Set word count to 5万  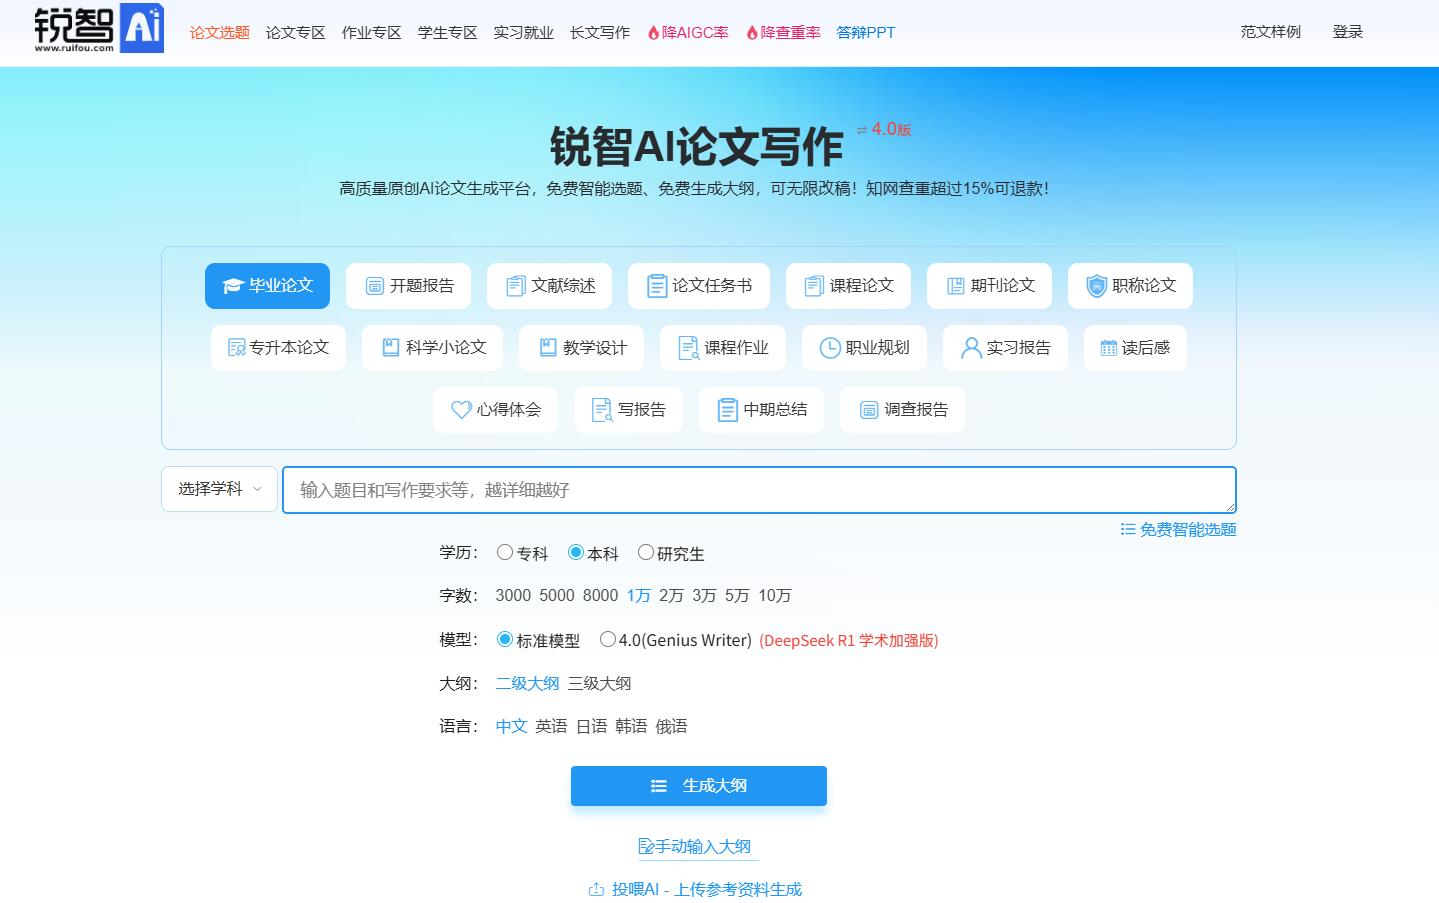coord(737,595)
